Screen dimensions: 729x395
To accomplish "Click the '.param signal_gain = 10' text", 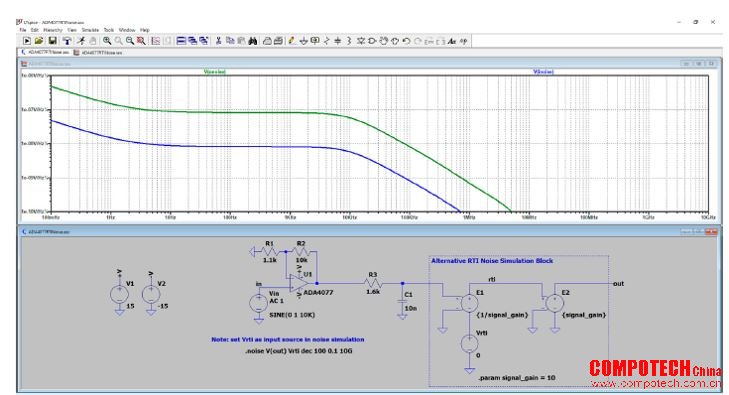I will point(517,378).
